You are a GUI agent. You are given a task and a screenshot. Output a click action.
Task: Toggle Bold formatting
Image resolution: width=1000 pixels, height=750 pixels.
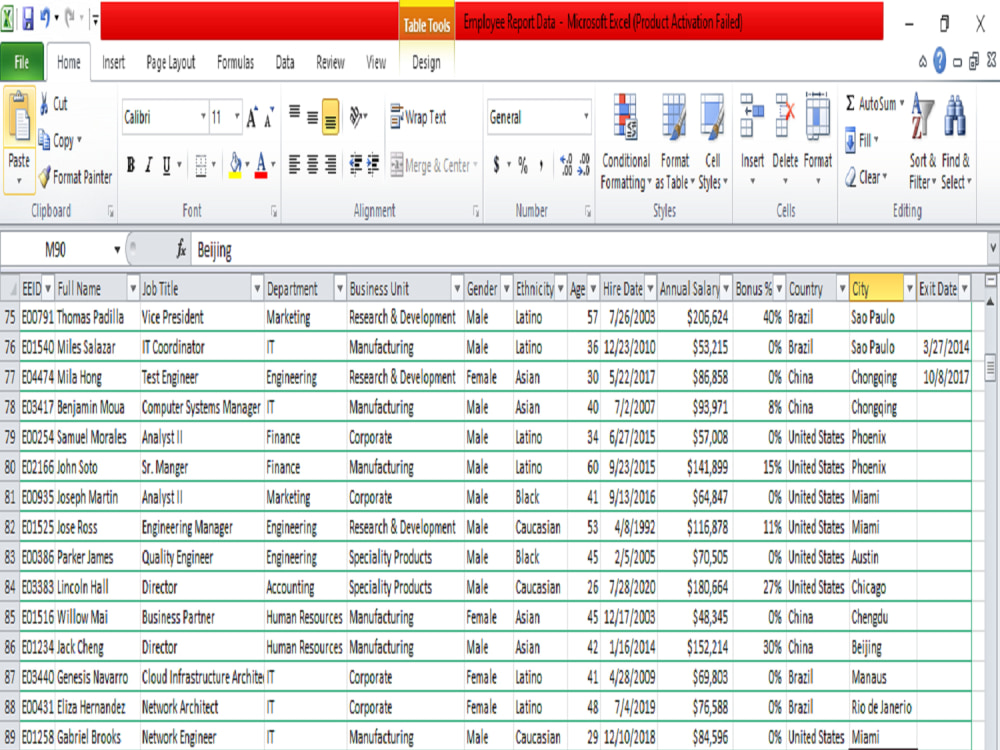131,165
